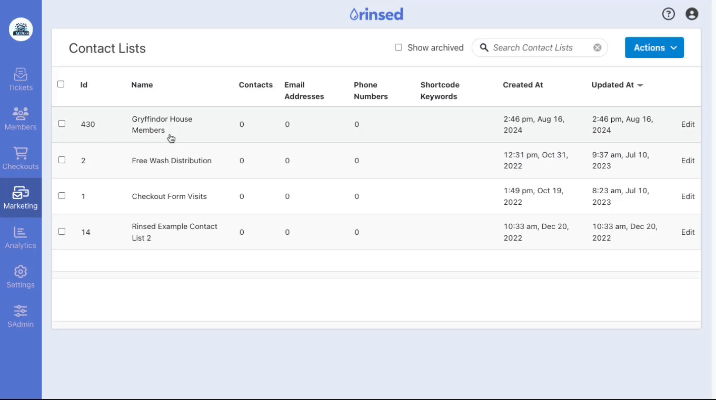Sort the table by Created At

[523, 85]
